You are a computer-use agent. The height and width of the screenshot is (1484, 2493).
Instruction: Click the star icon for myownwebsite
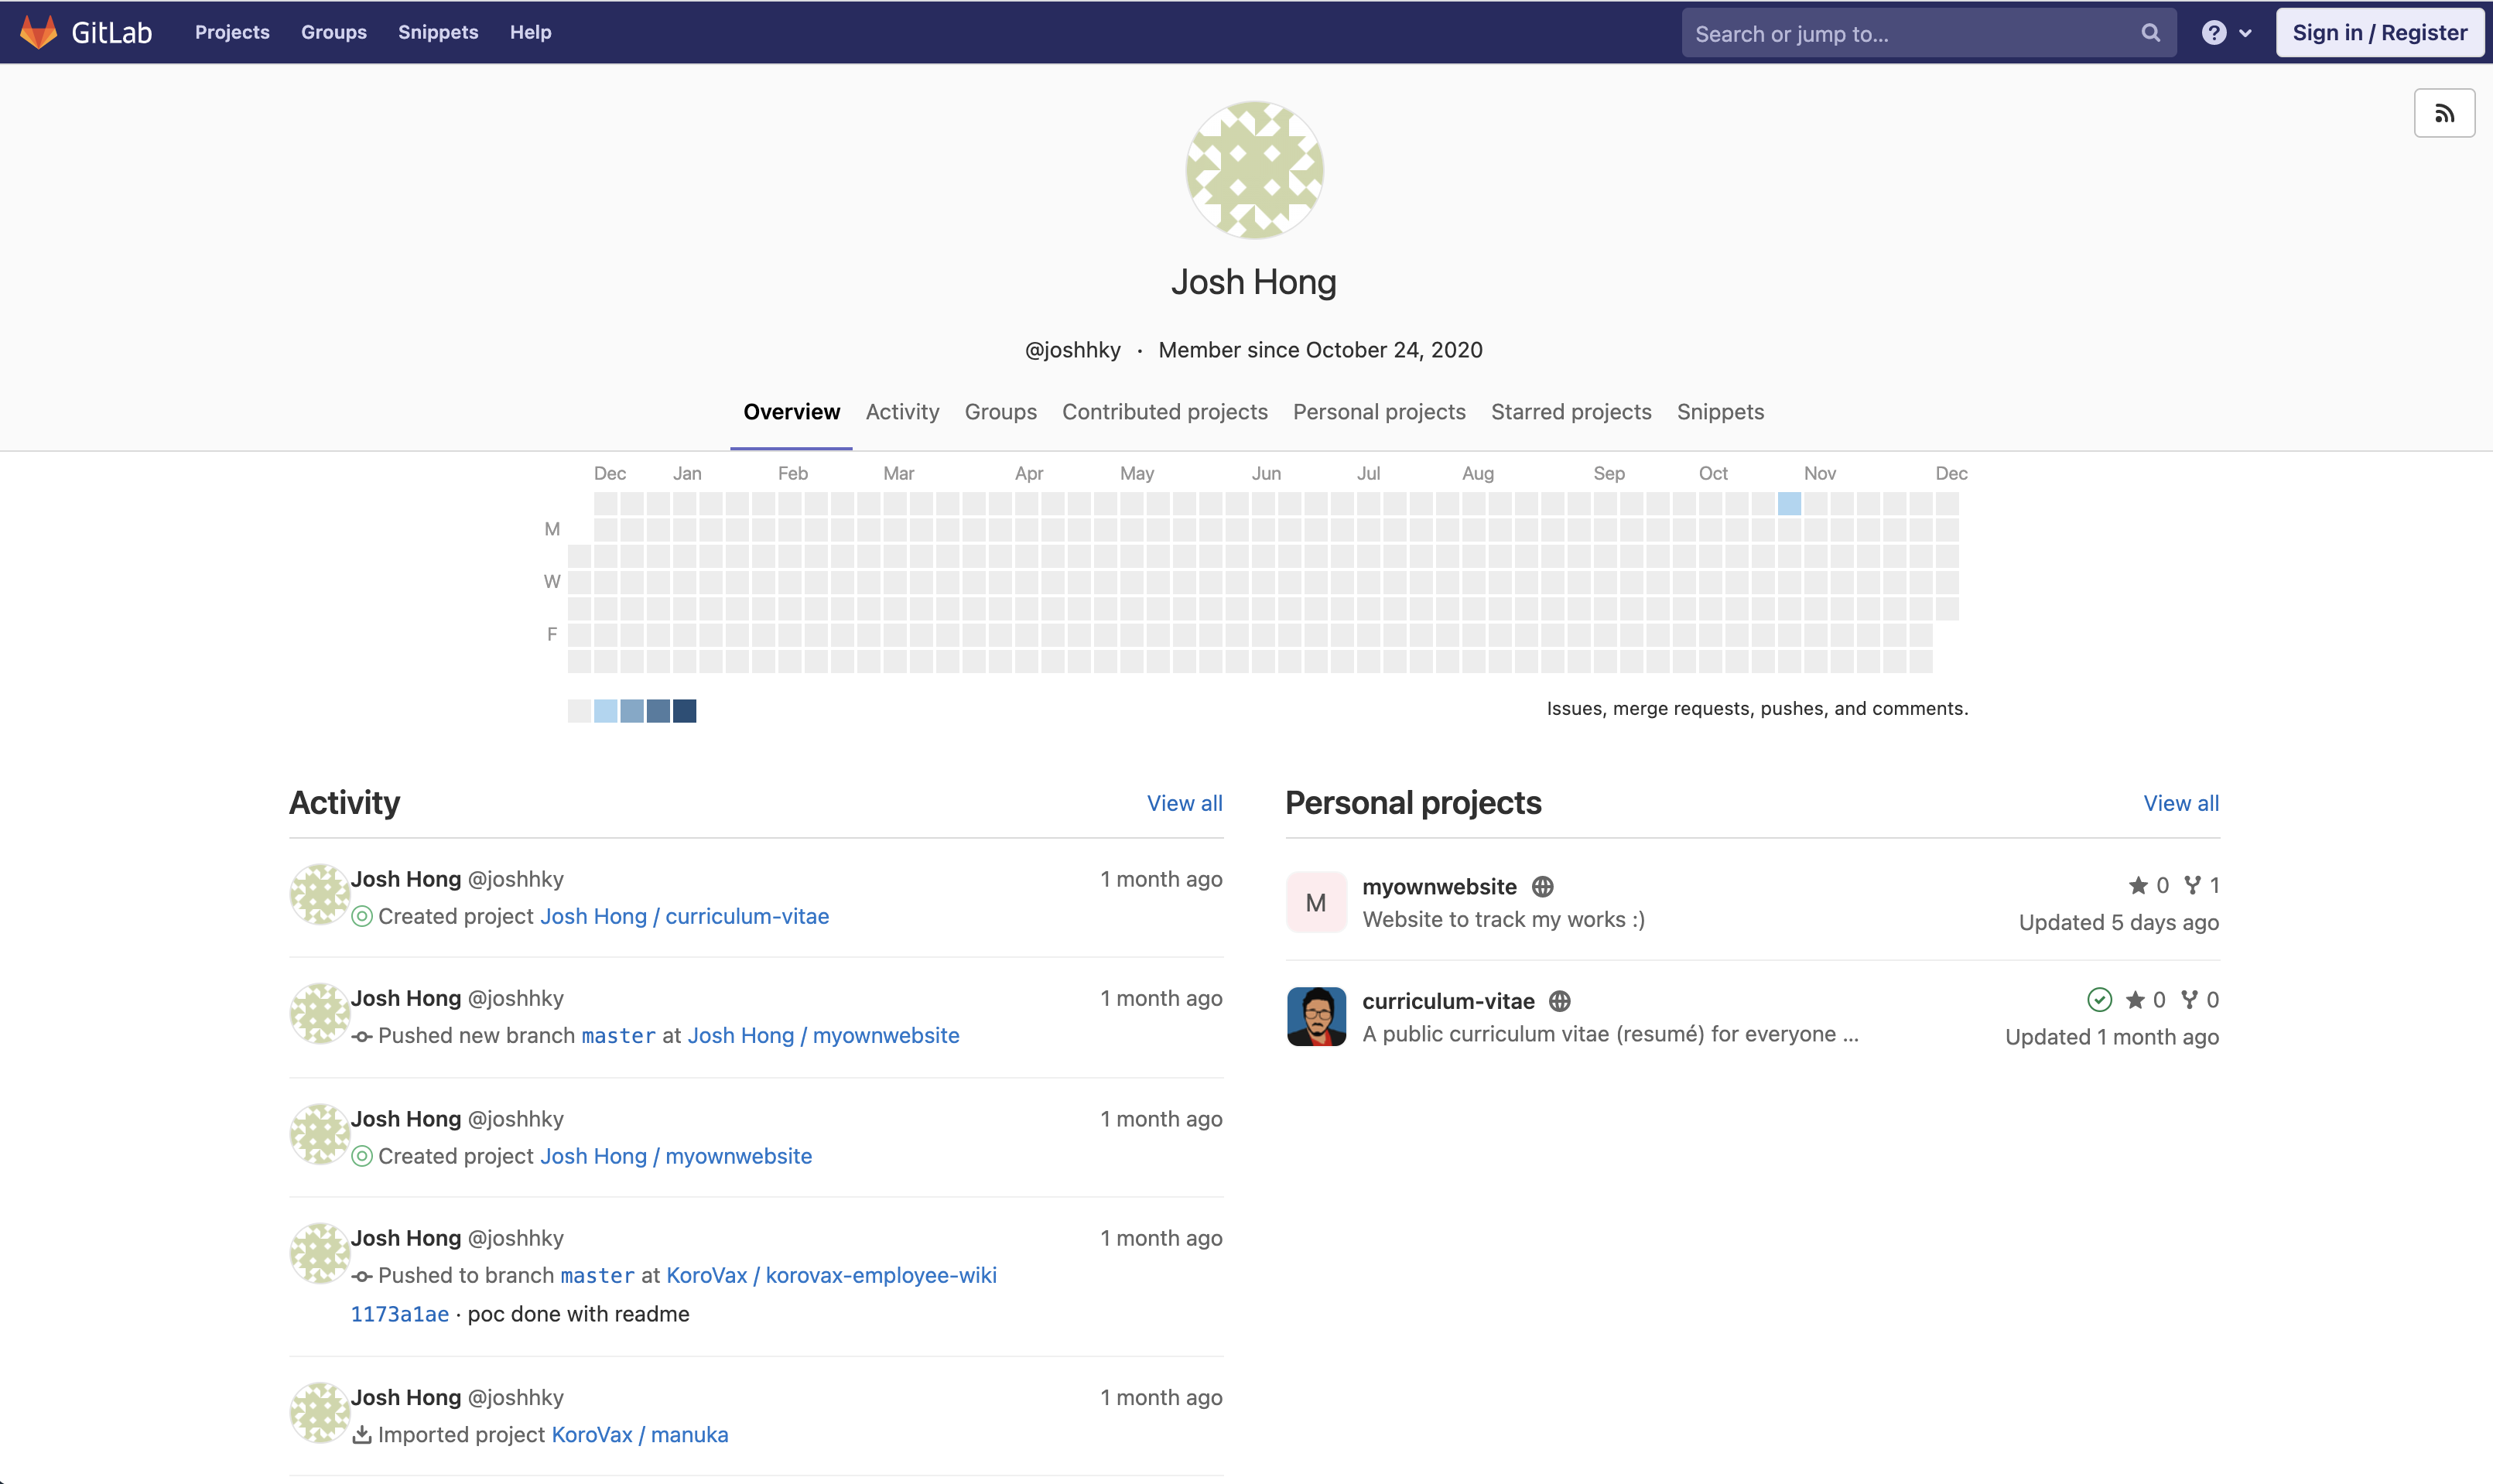tap(2138, 885)
